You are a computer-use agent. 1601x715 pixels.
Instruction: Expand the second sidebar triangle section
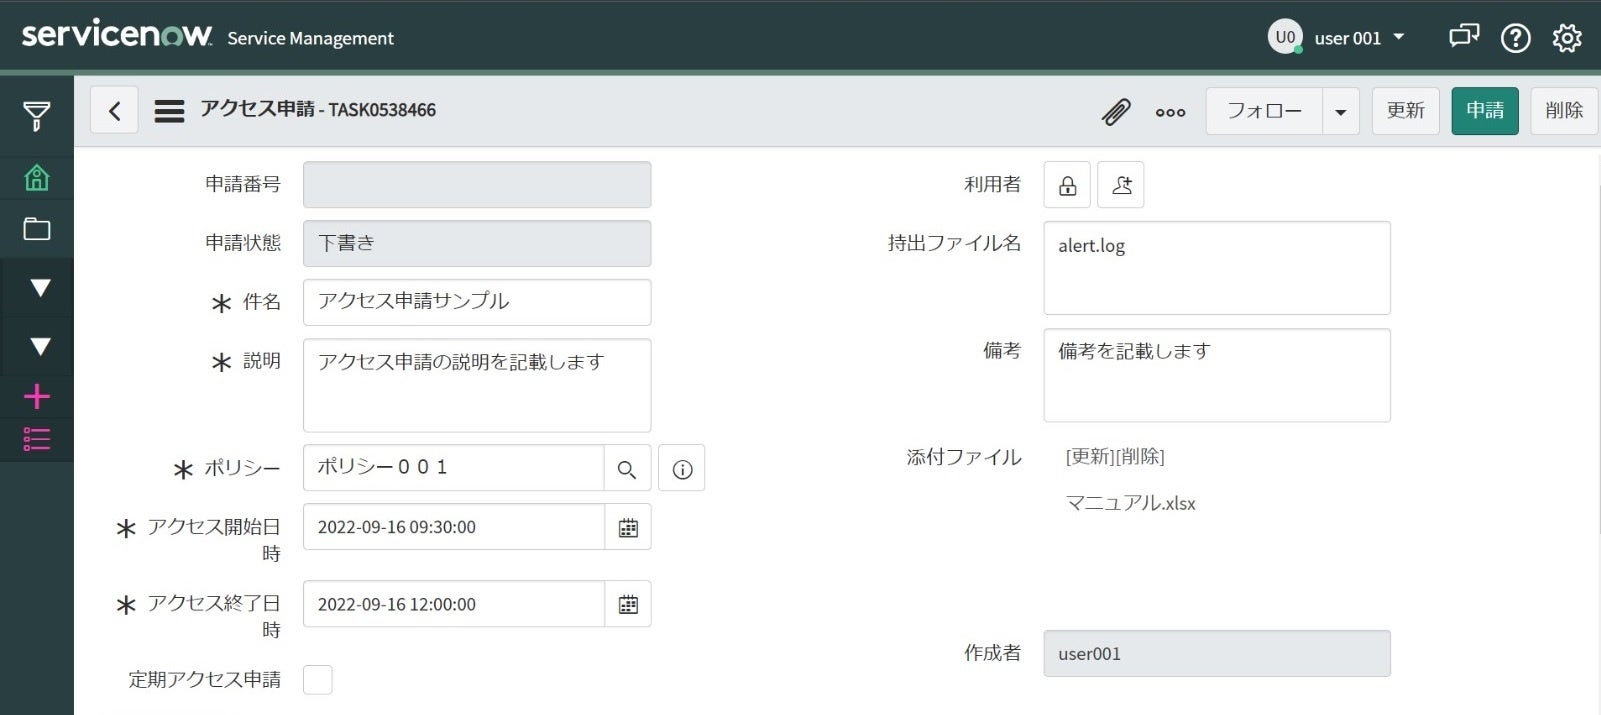[40, 347]
